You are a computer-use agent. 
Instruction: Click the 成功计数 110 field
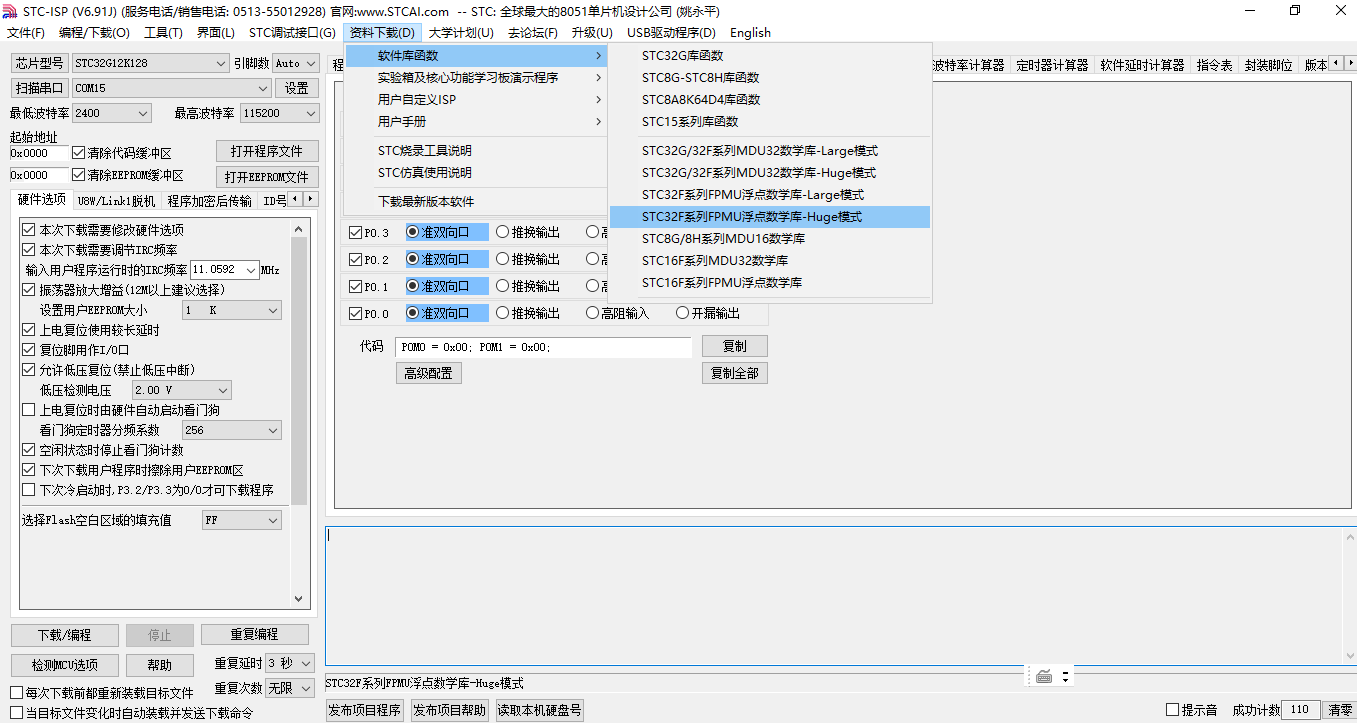point(1302,710)
